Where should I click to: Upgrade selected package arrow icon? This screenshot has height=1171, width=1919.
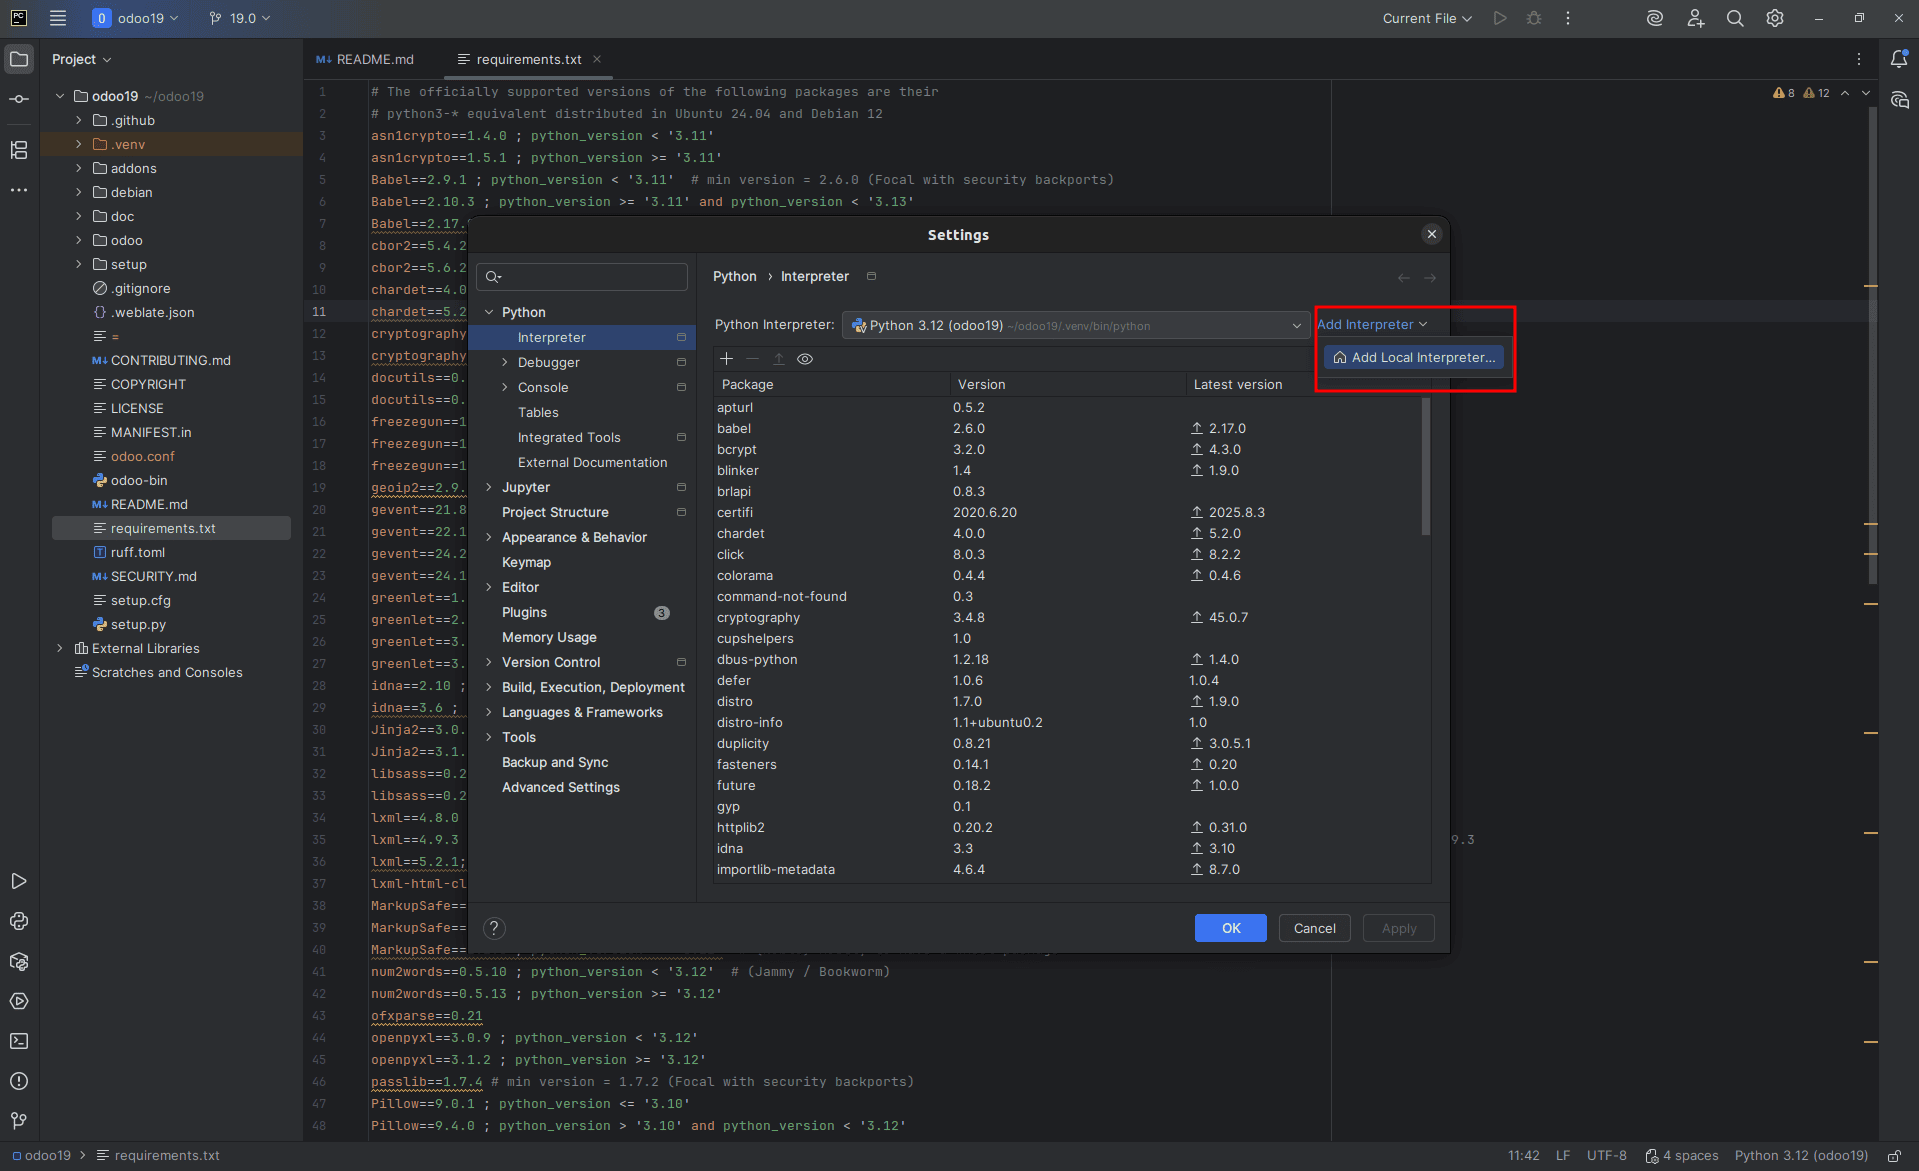pos(779,359)
